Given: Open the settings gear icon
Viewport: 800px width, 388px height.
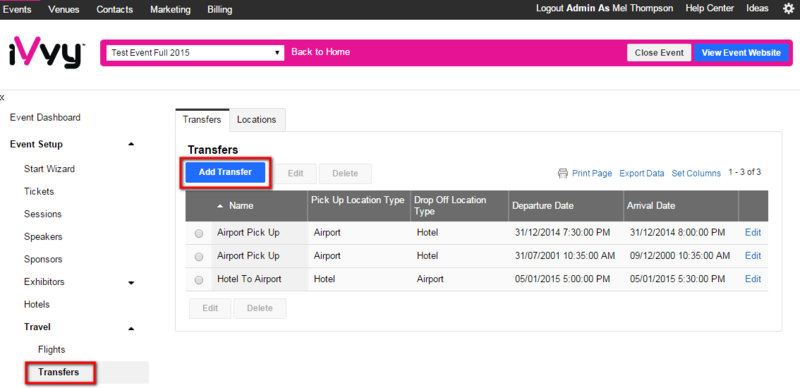Looking at the screenshot, I should [788, 9].
